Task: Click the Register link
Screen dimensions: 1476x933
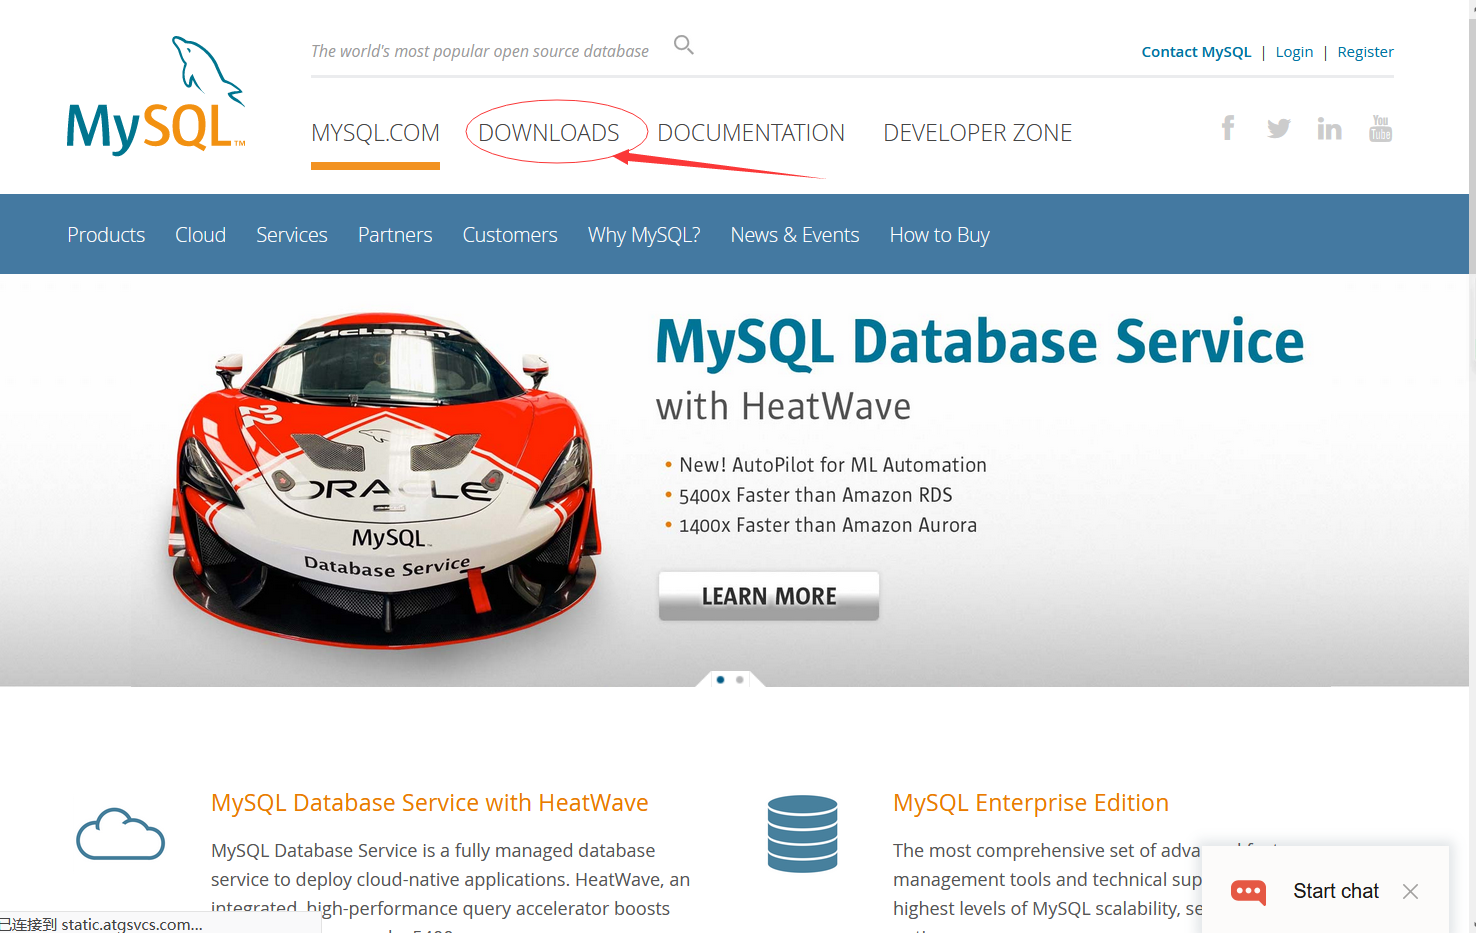Action: [x=1365, y=52]
